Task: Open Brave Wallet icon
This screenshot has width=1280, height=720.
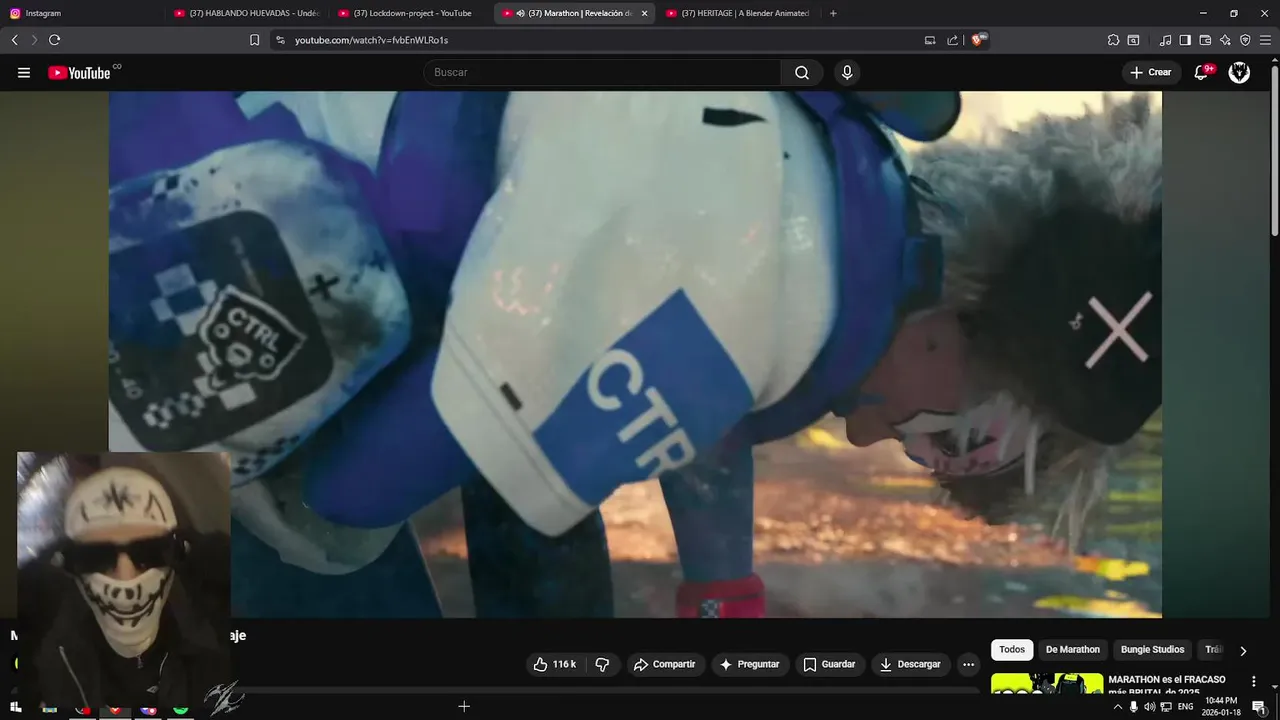Action: (x=1205, y=40)
